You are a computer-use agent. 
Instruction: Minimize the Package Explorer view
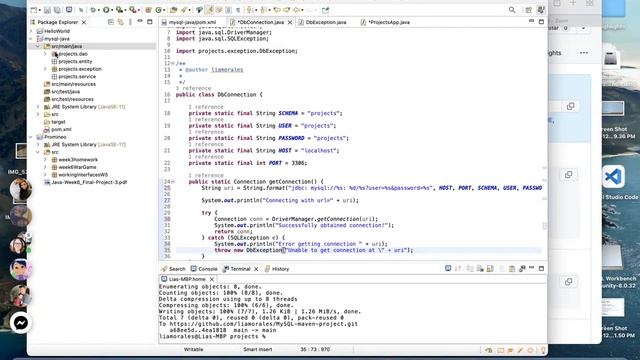click(140, 21)
